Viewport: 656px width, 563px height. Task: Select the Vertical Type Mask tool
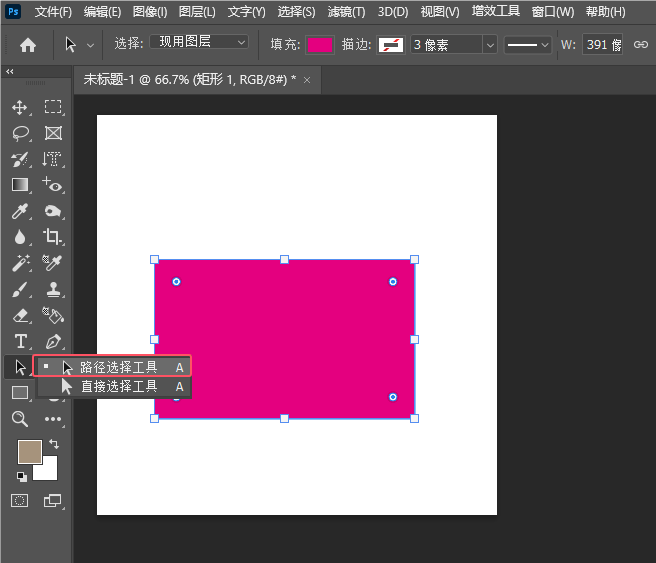52,159
